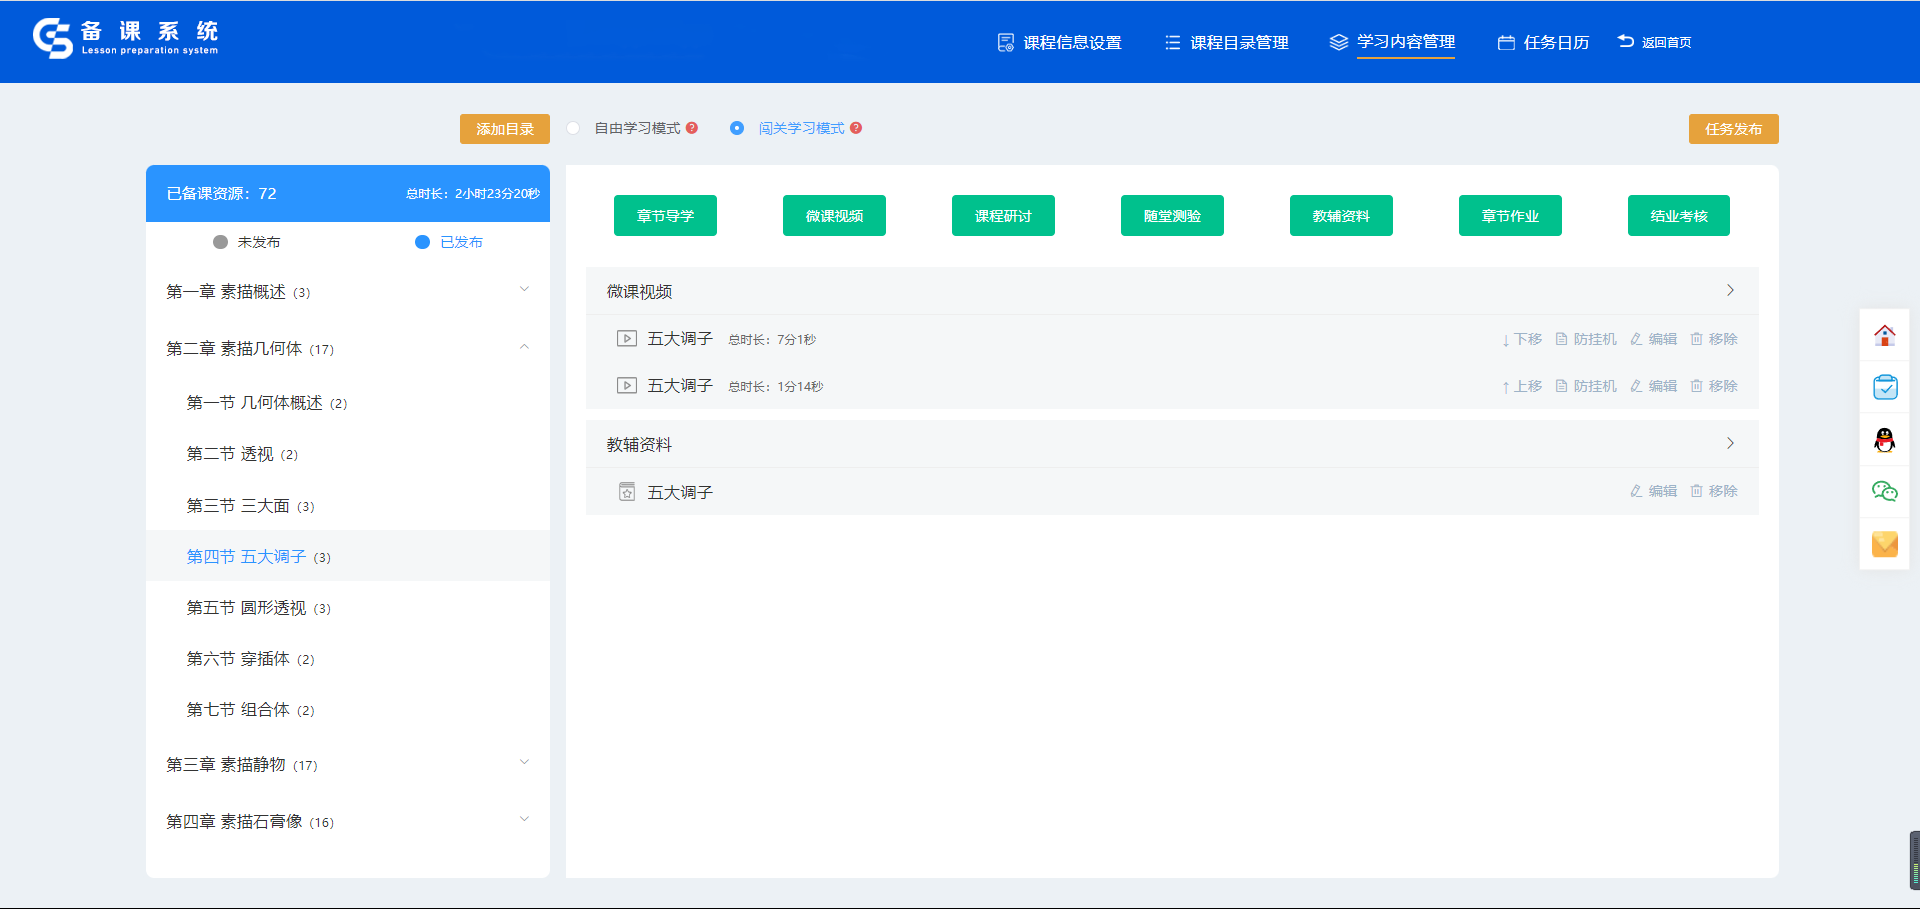Viewport: 1920px width, 909px height.
Task: Click the help icon beside 自由学习模式
Action: (692, 128)
